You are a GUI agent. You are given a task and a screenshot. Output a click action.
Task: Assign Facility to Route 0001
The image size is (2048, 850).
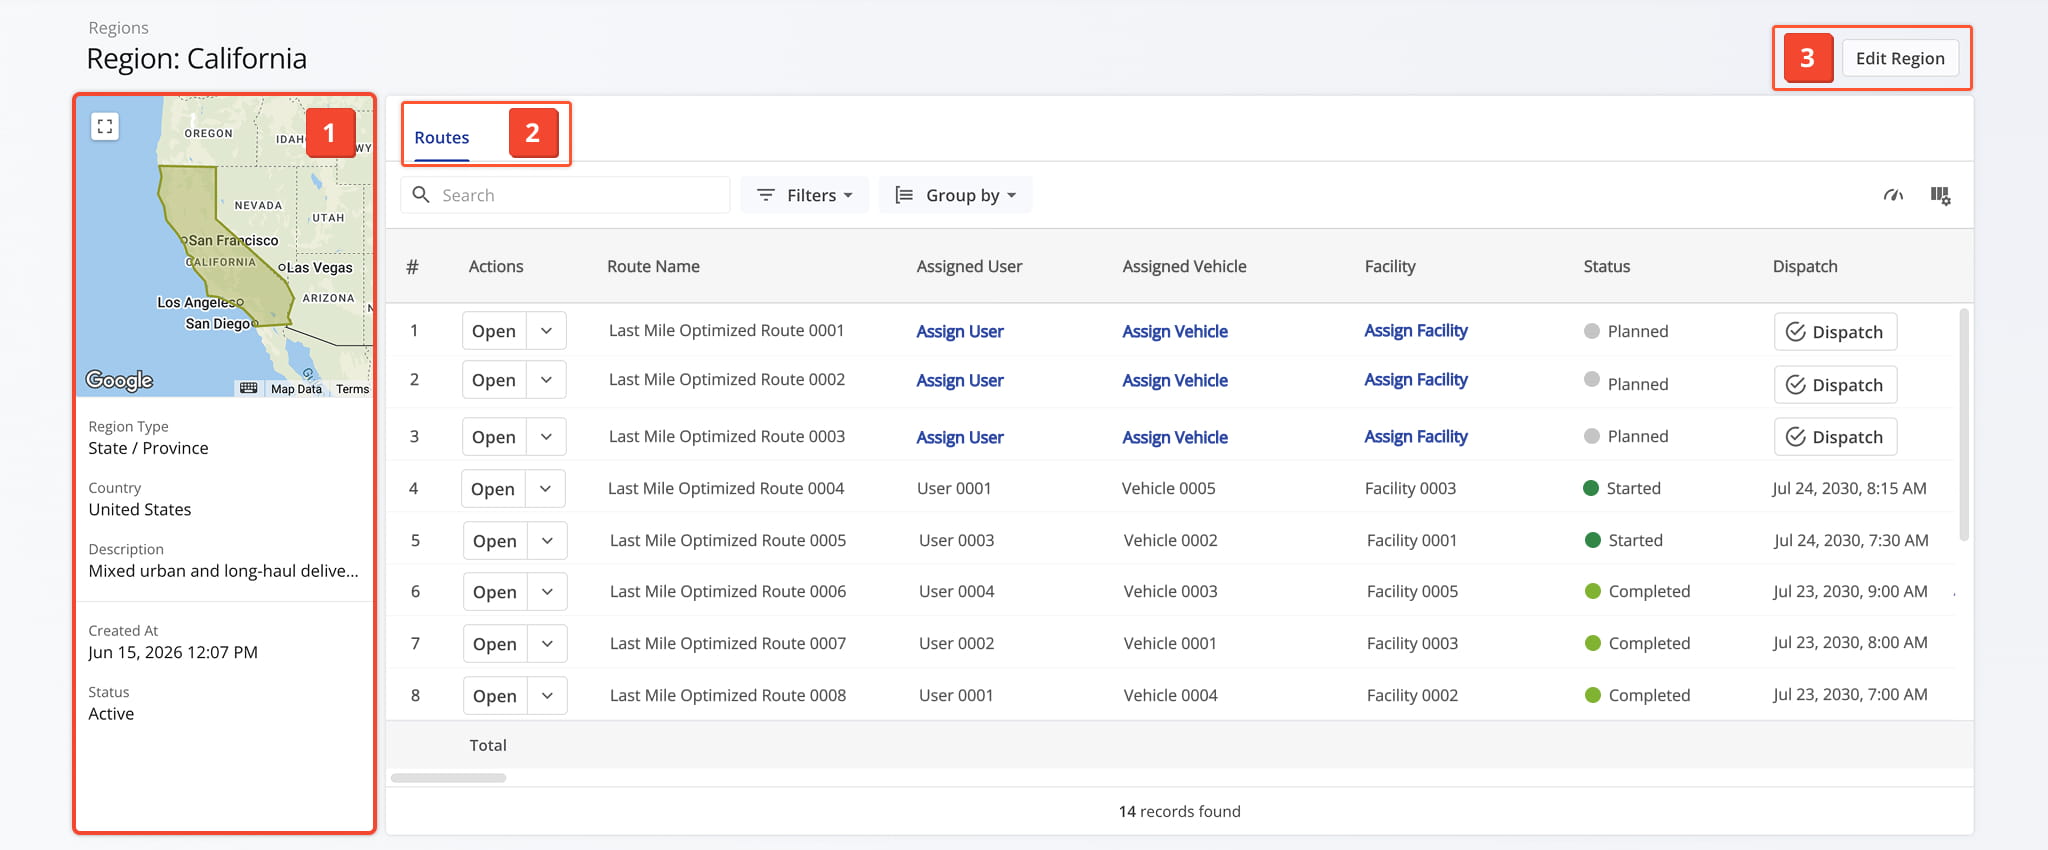tap(1416, 331)
